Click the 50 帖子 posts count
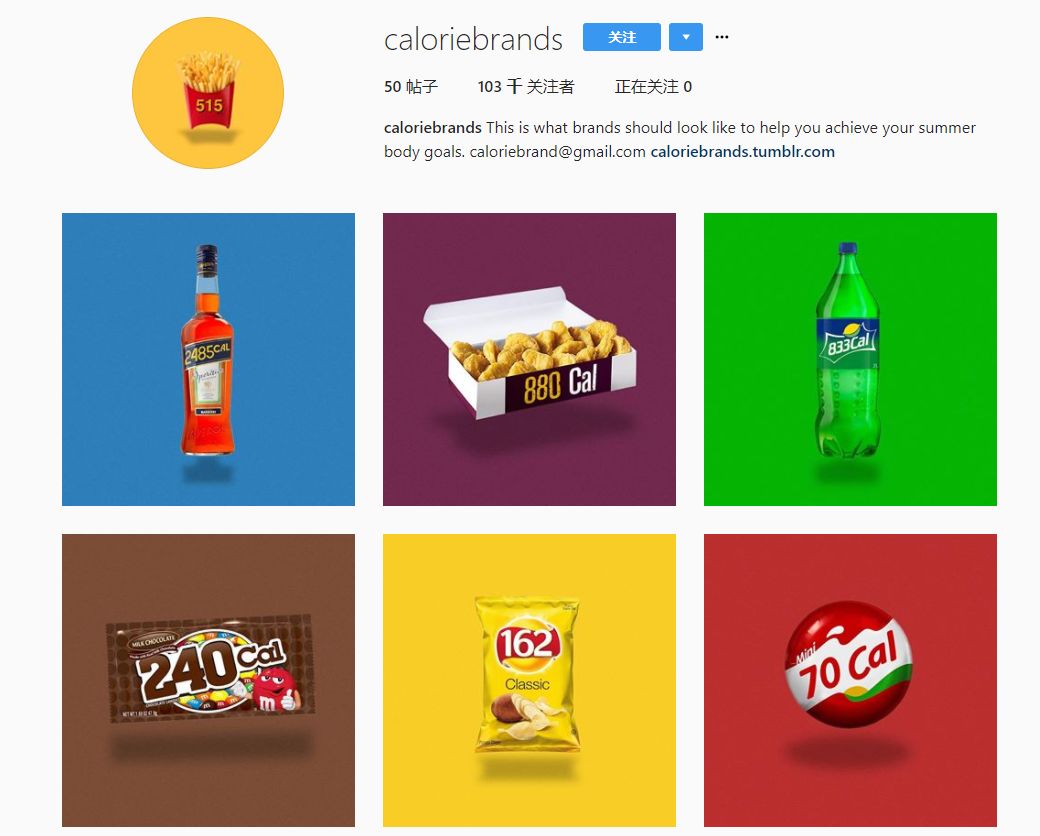This screenshot has height=836, width=1040. (411, 87)
